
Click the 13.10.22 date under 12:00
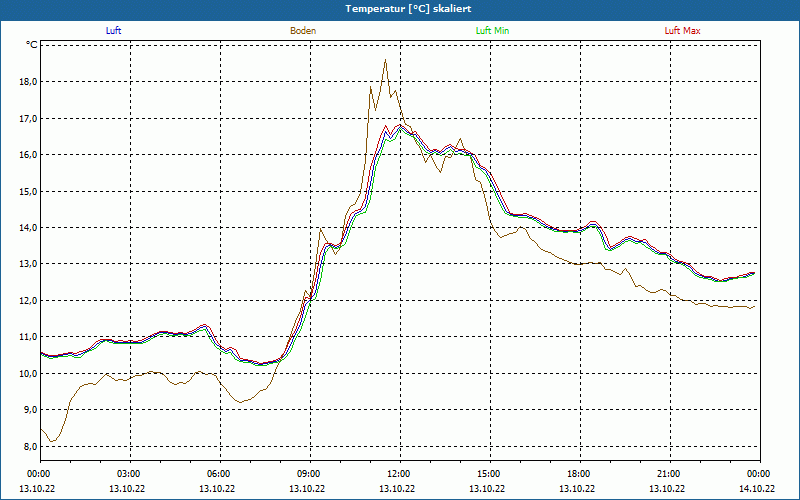[x=397, y=488]
